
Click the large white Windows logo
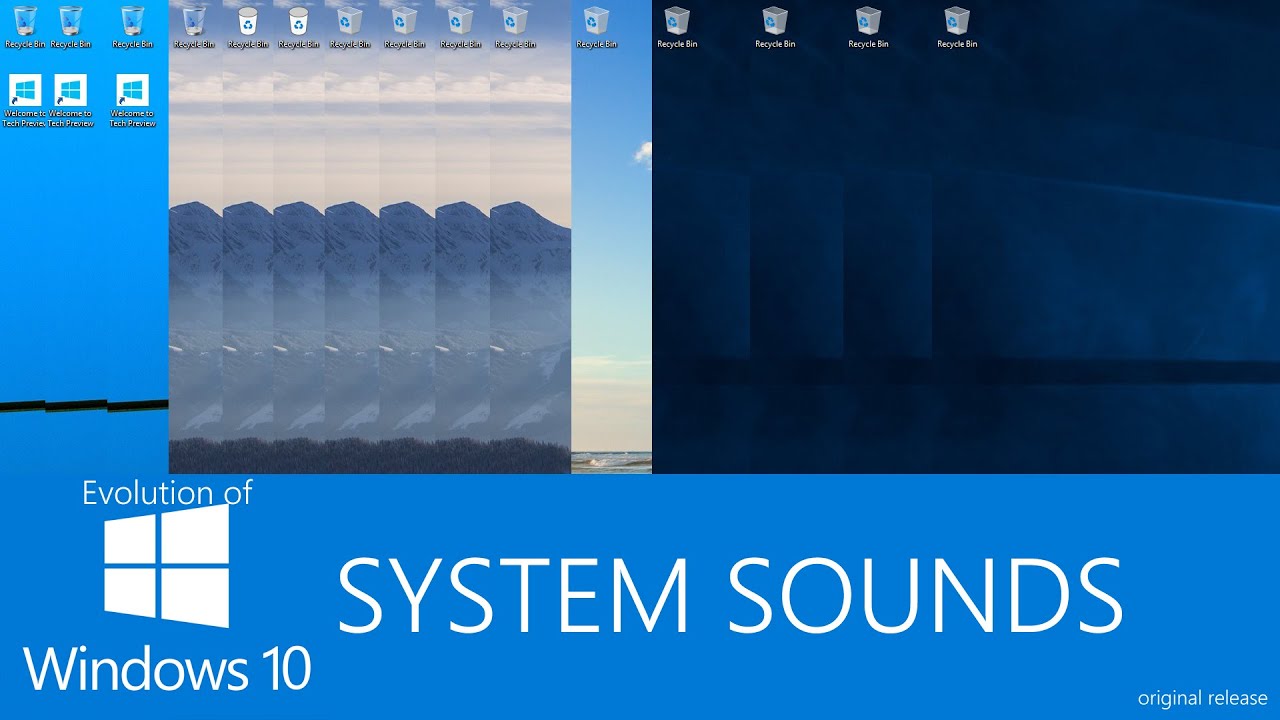[x=167, y=566]
